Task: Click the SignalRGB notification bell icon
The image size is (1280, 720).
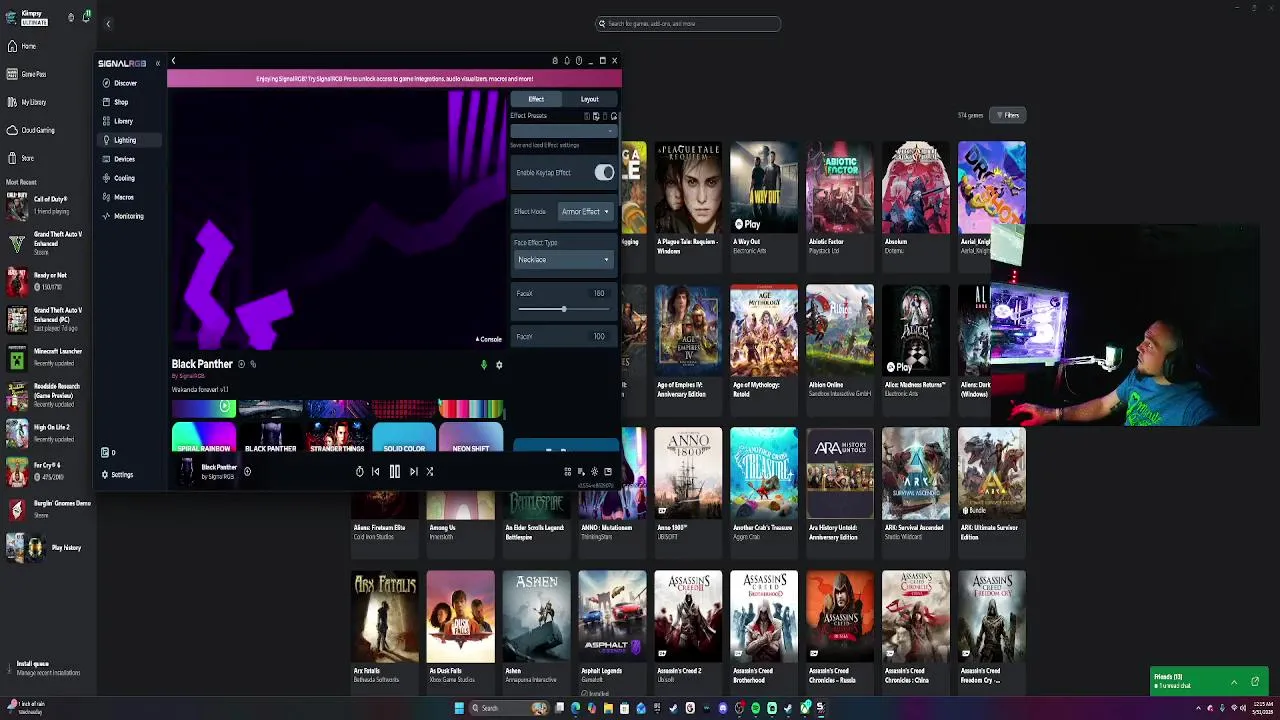Action: (x=567, y=61)
